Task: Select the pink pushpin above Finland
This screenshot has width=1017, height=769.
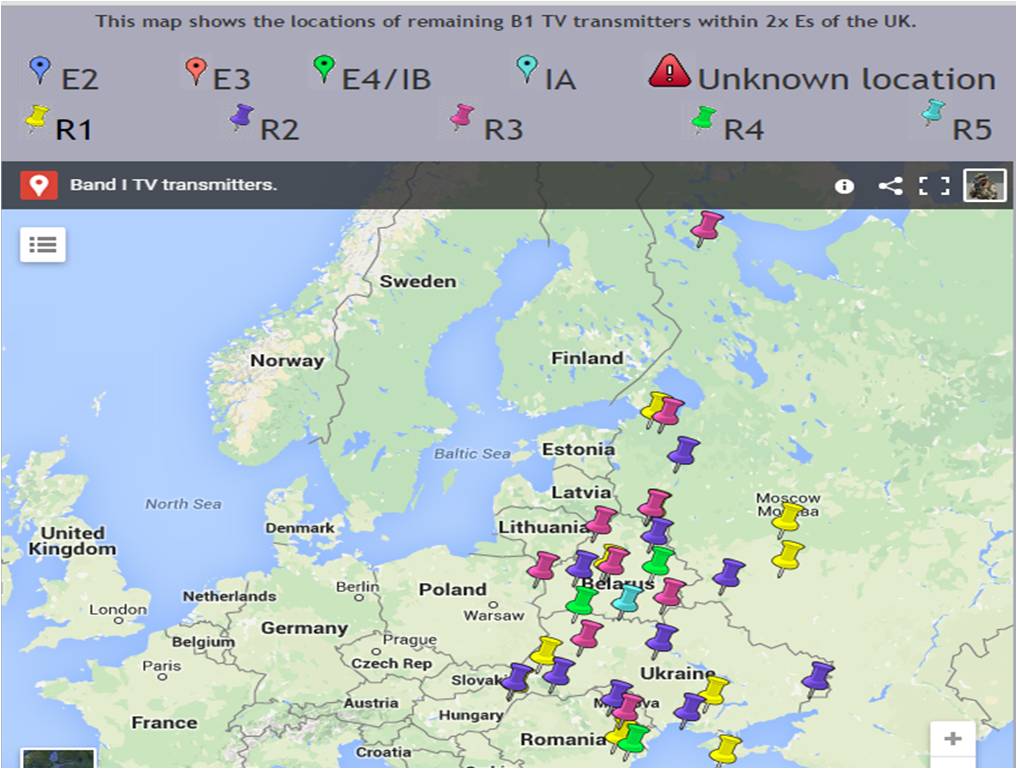Action: point(706,228)
